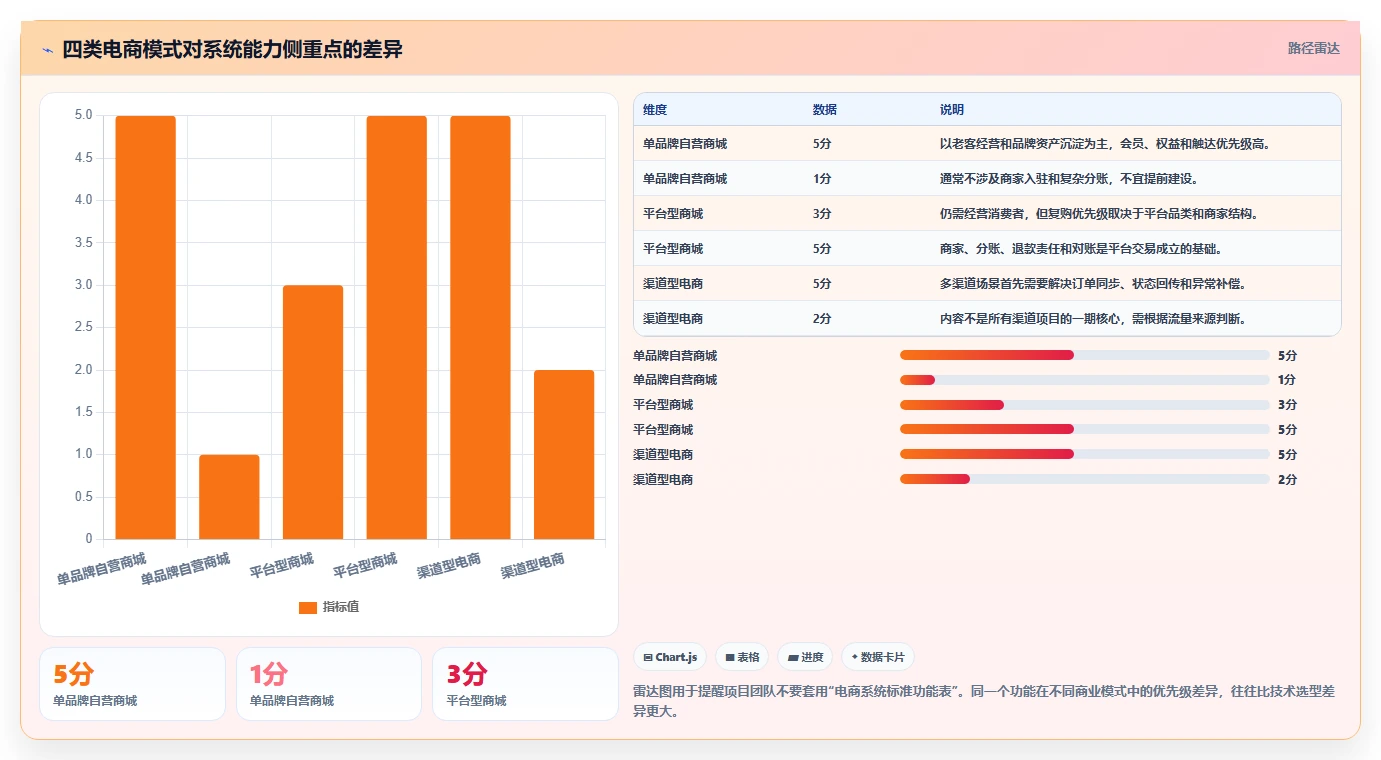The image size is (1381, 760).
Task: Click the 2.5 tick on the y-axis
Action: pos(83,327)
